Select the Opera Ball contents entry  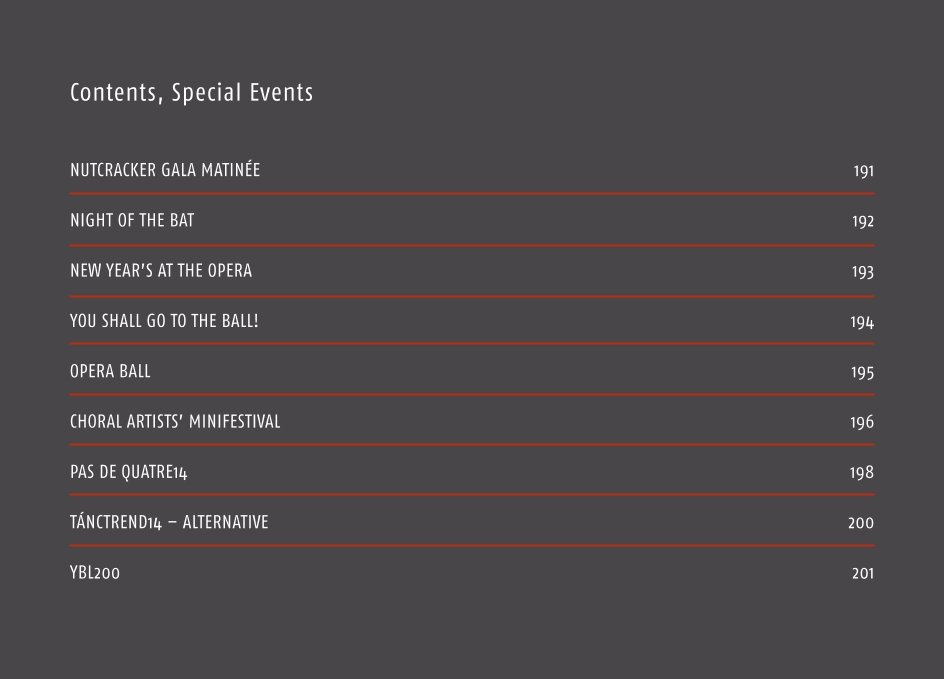click(110, 371)
